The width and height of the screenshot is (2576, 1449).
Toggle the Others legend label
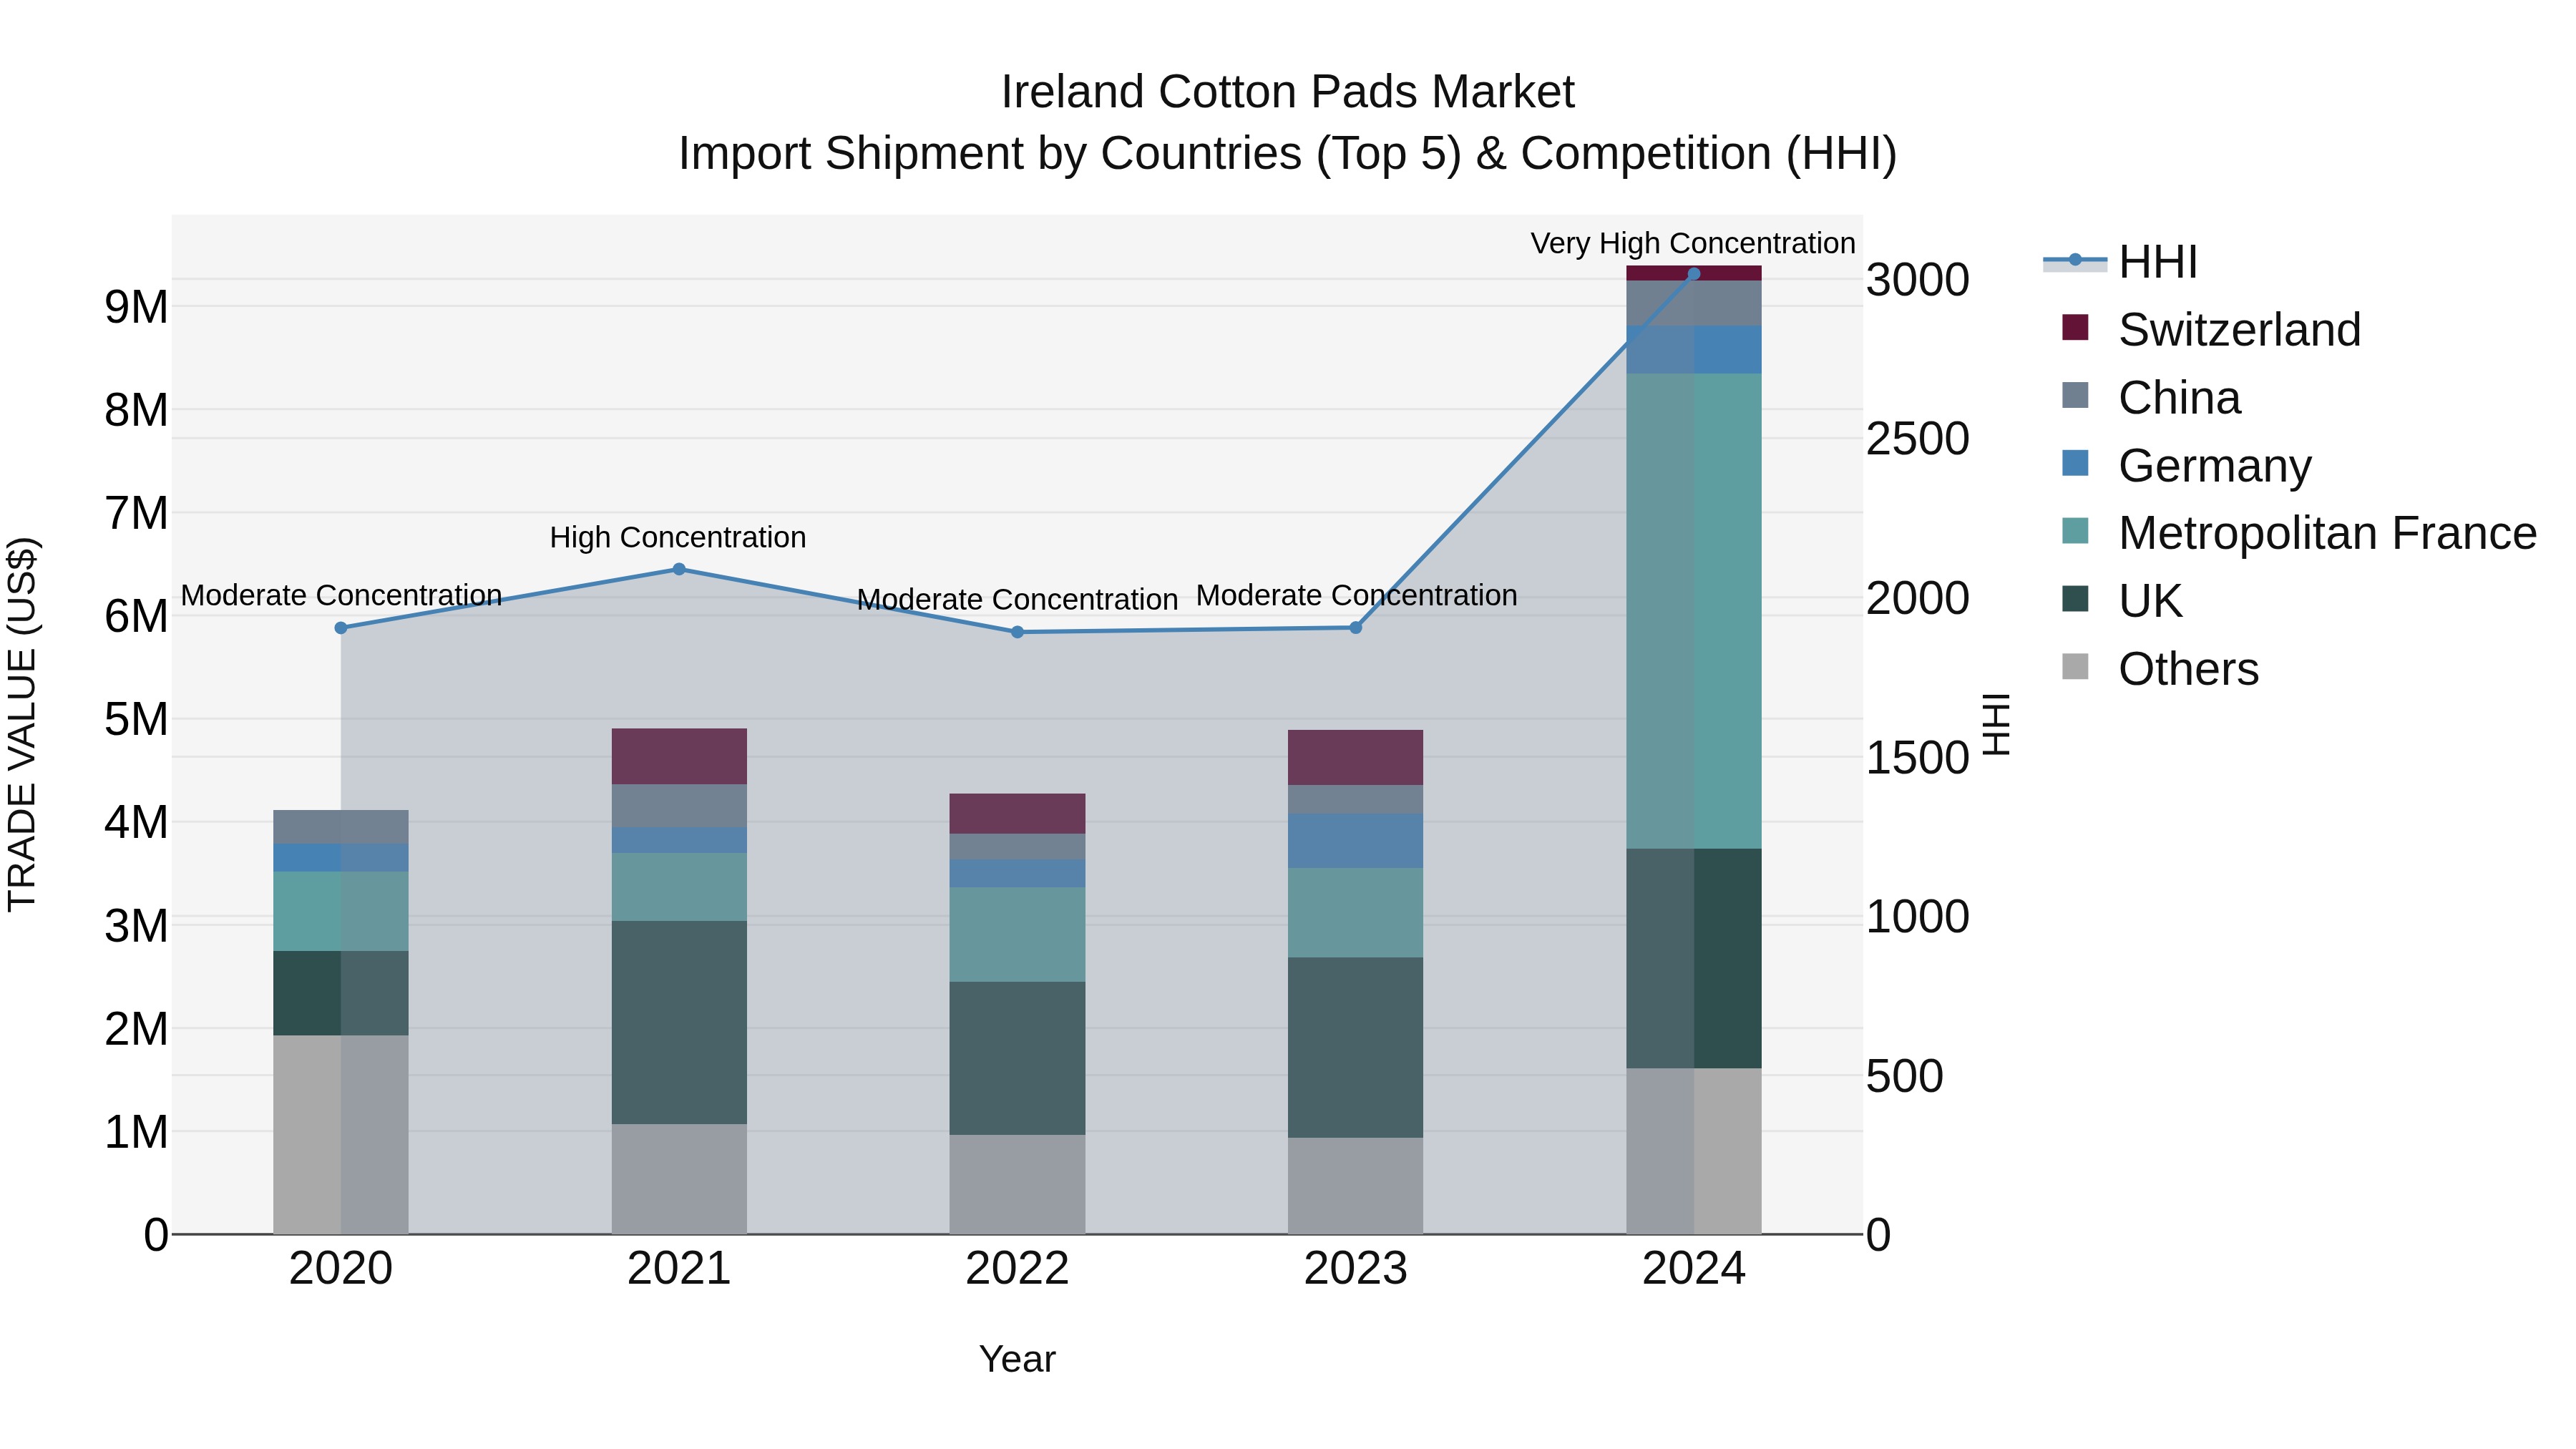[x=2188, y=670]
